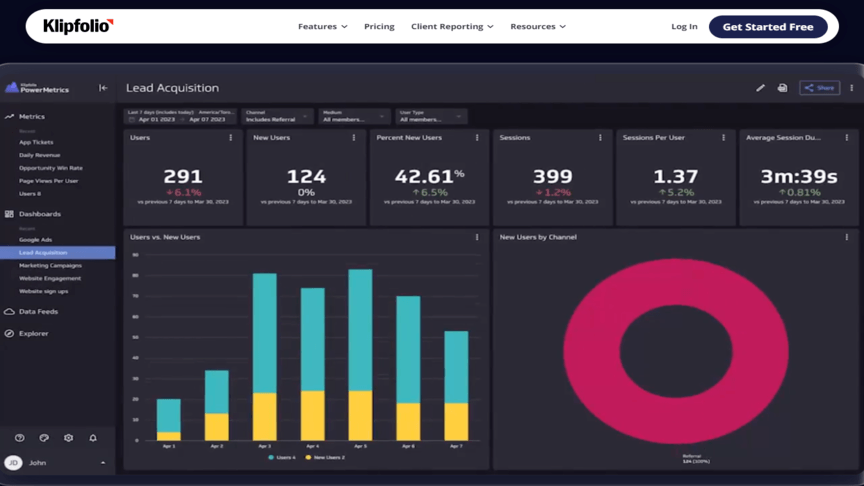Click the Log In link
The image size is (864, 486).
(684, 26)
